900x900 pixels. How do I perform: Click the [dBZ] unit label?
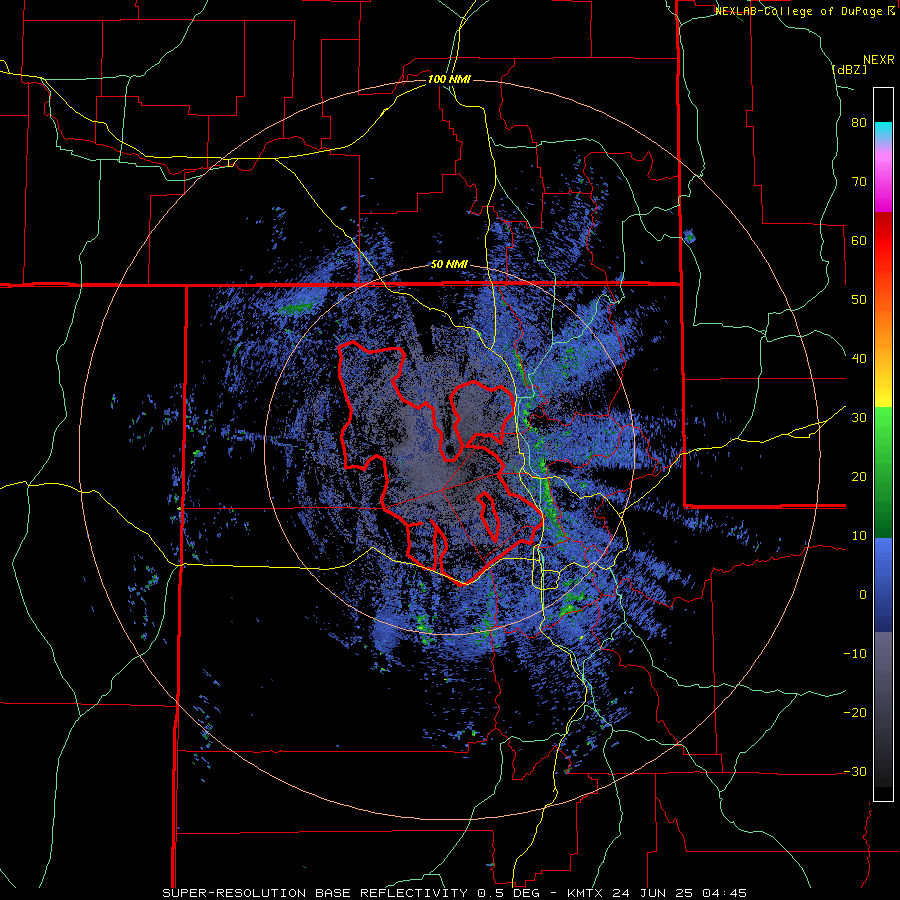tap(849, 69)
